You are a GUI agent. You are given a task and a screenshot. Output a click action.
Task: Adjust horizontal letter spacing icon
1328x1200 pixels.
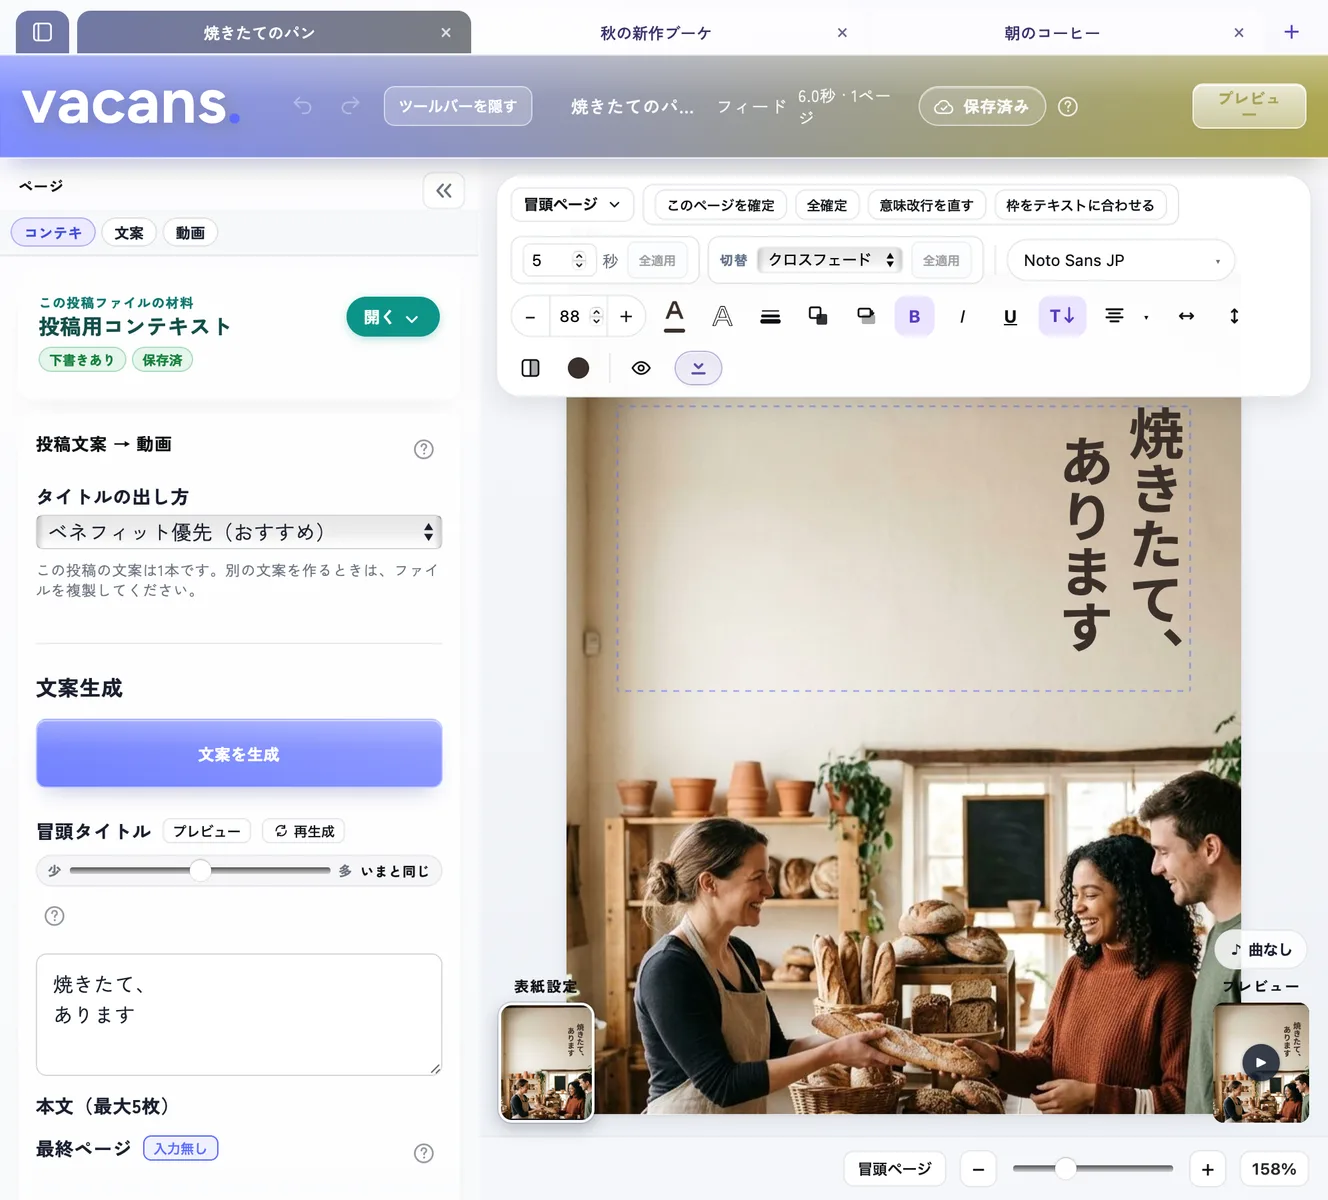(x=1186, y=316)
